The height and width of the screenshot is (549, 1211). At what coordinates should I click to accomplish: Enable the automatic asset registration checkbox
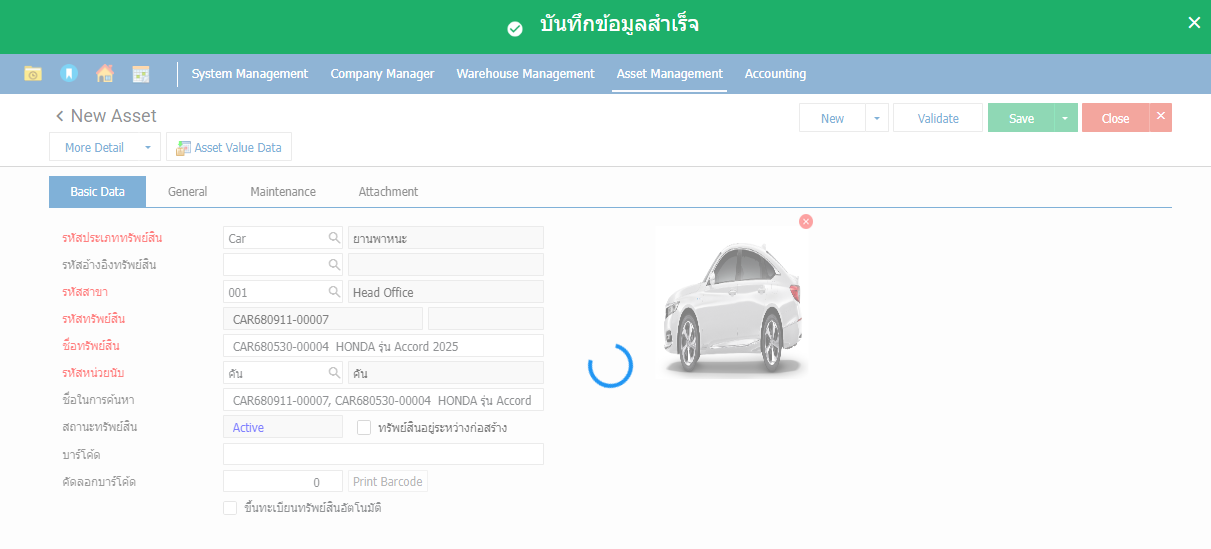pos(230,508)
